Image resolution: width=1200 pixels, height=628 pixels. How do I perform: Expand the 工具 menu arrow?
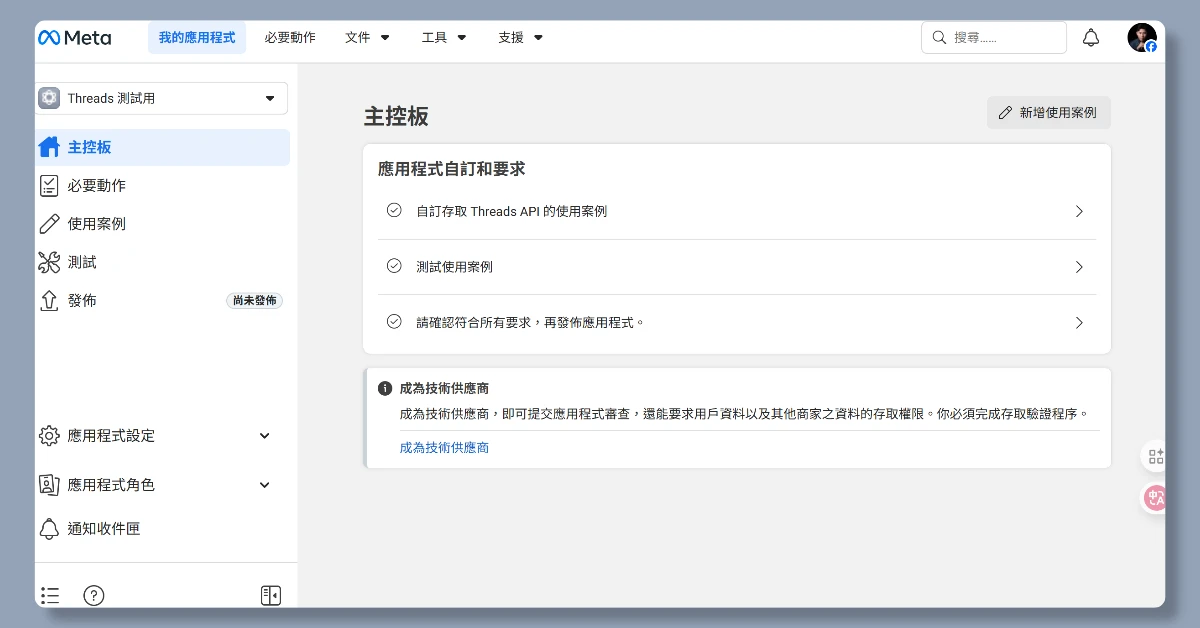point(462,38)
